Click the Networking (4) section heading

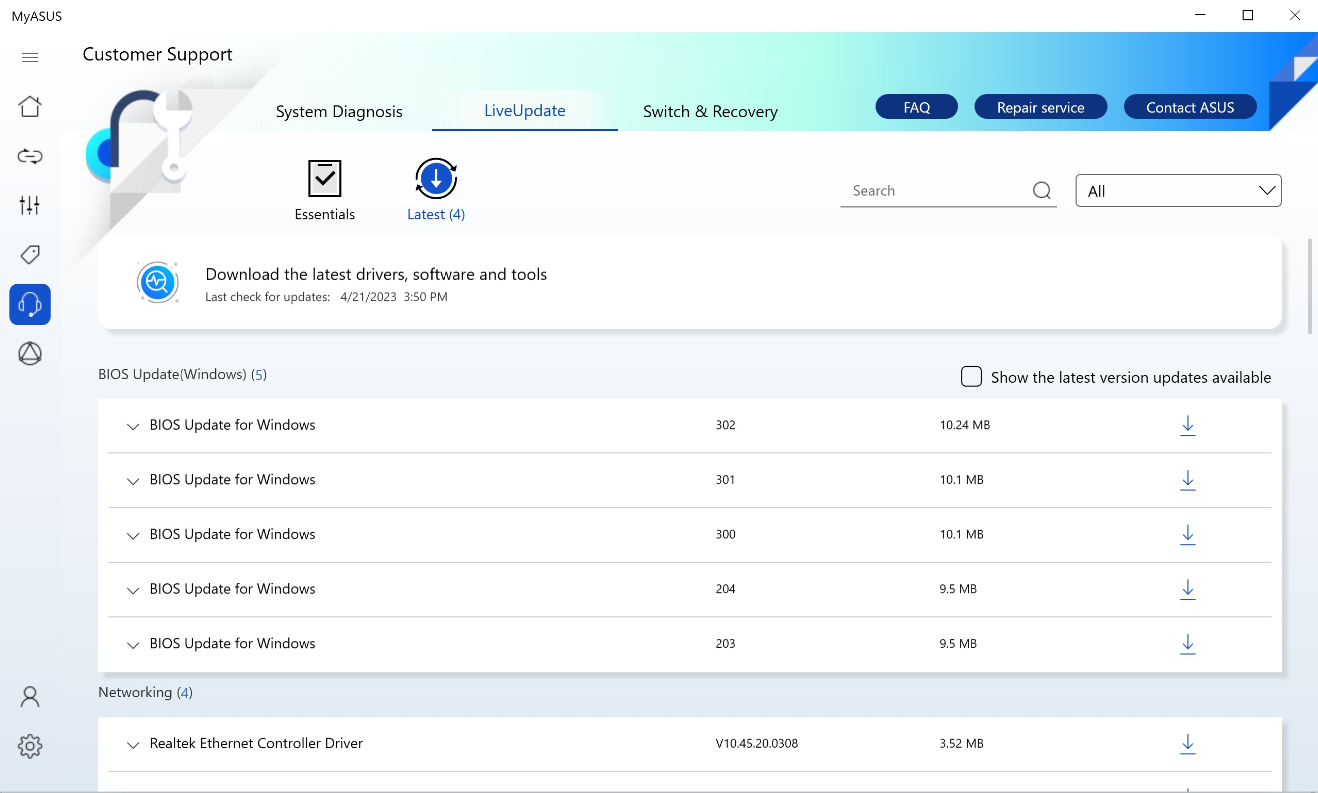pos(145,692)
